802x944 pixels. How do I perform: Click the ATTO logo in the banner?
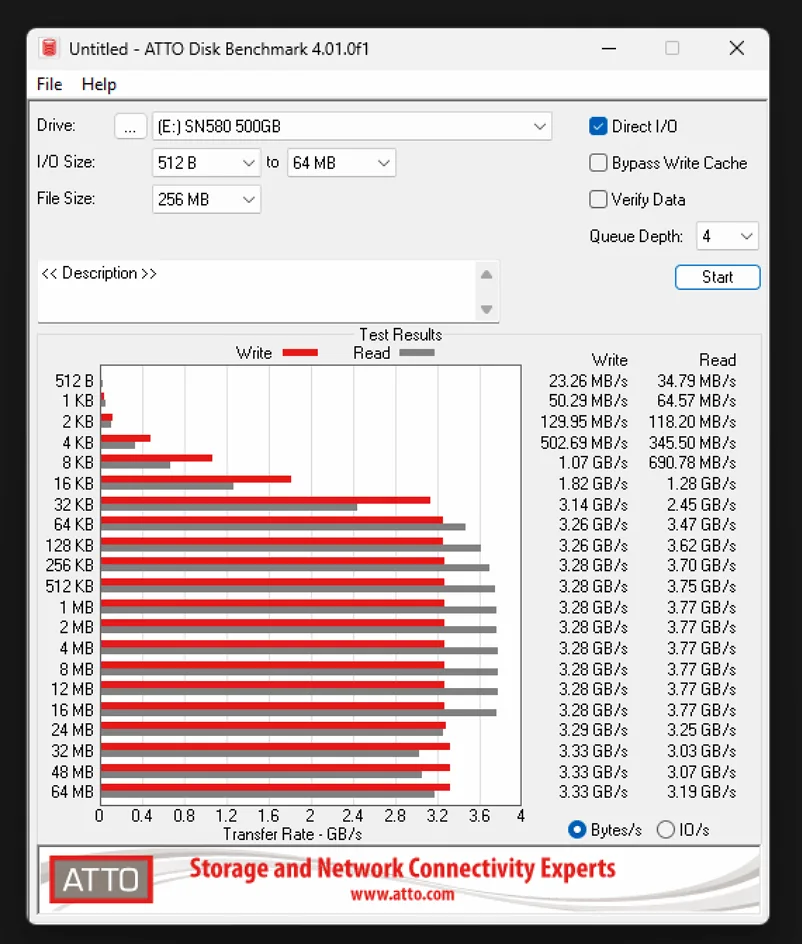tap(101, 880)
